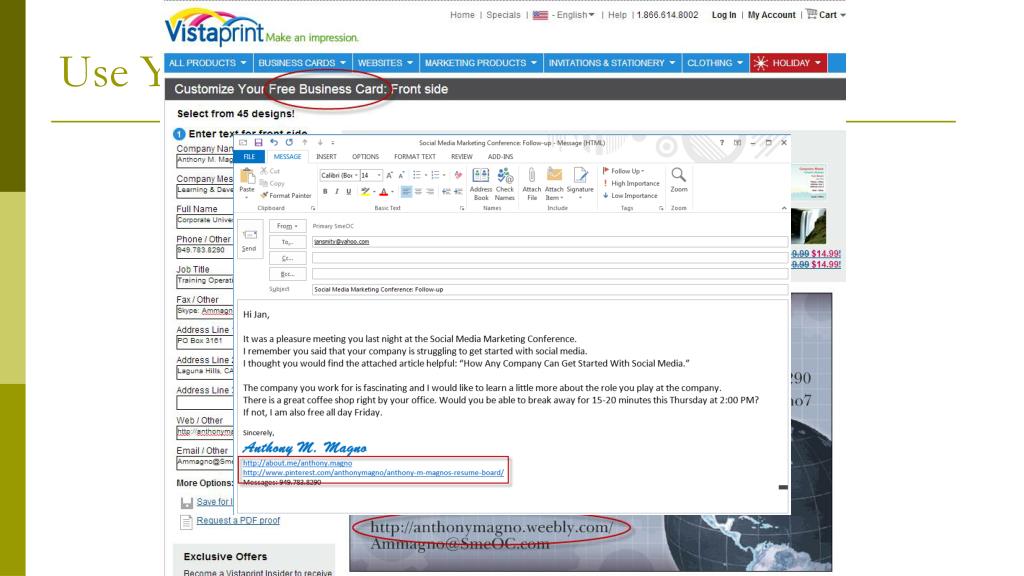Click the Bcc... button
The image size is (1024, 576).
[x=287, y=274]
